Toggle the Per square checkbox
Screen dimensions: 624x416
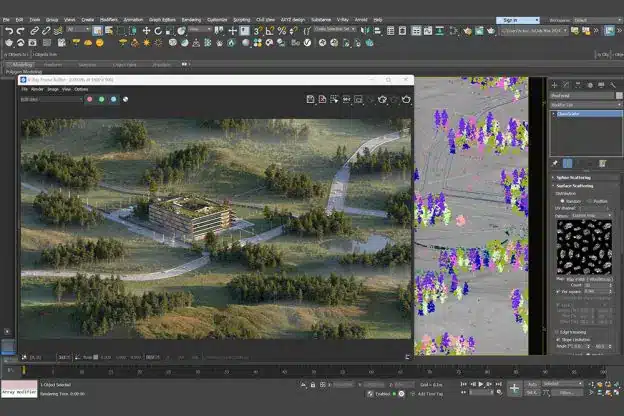pyautogui.click(x=558, y=292)
